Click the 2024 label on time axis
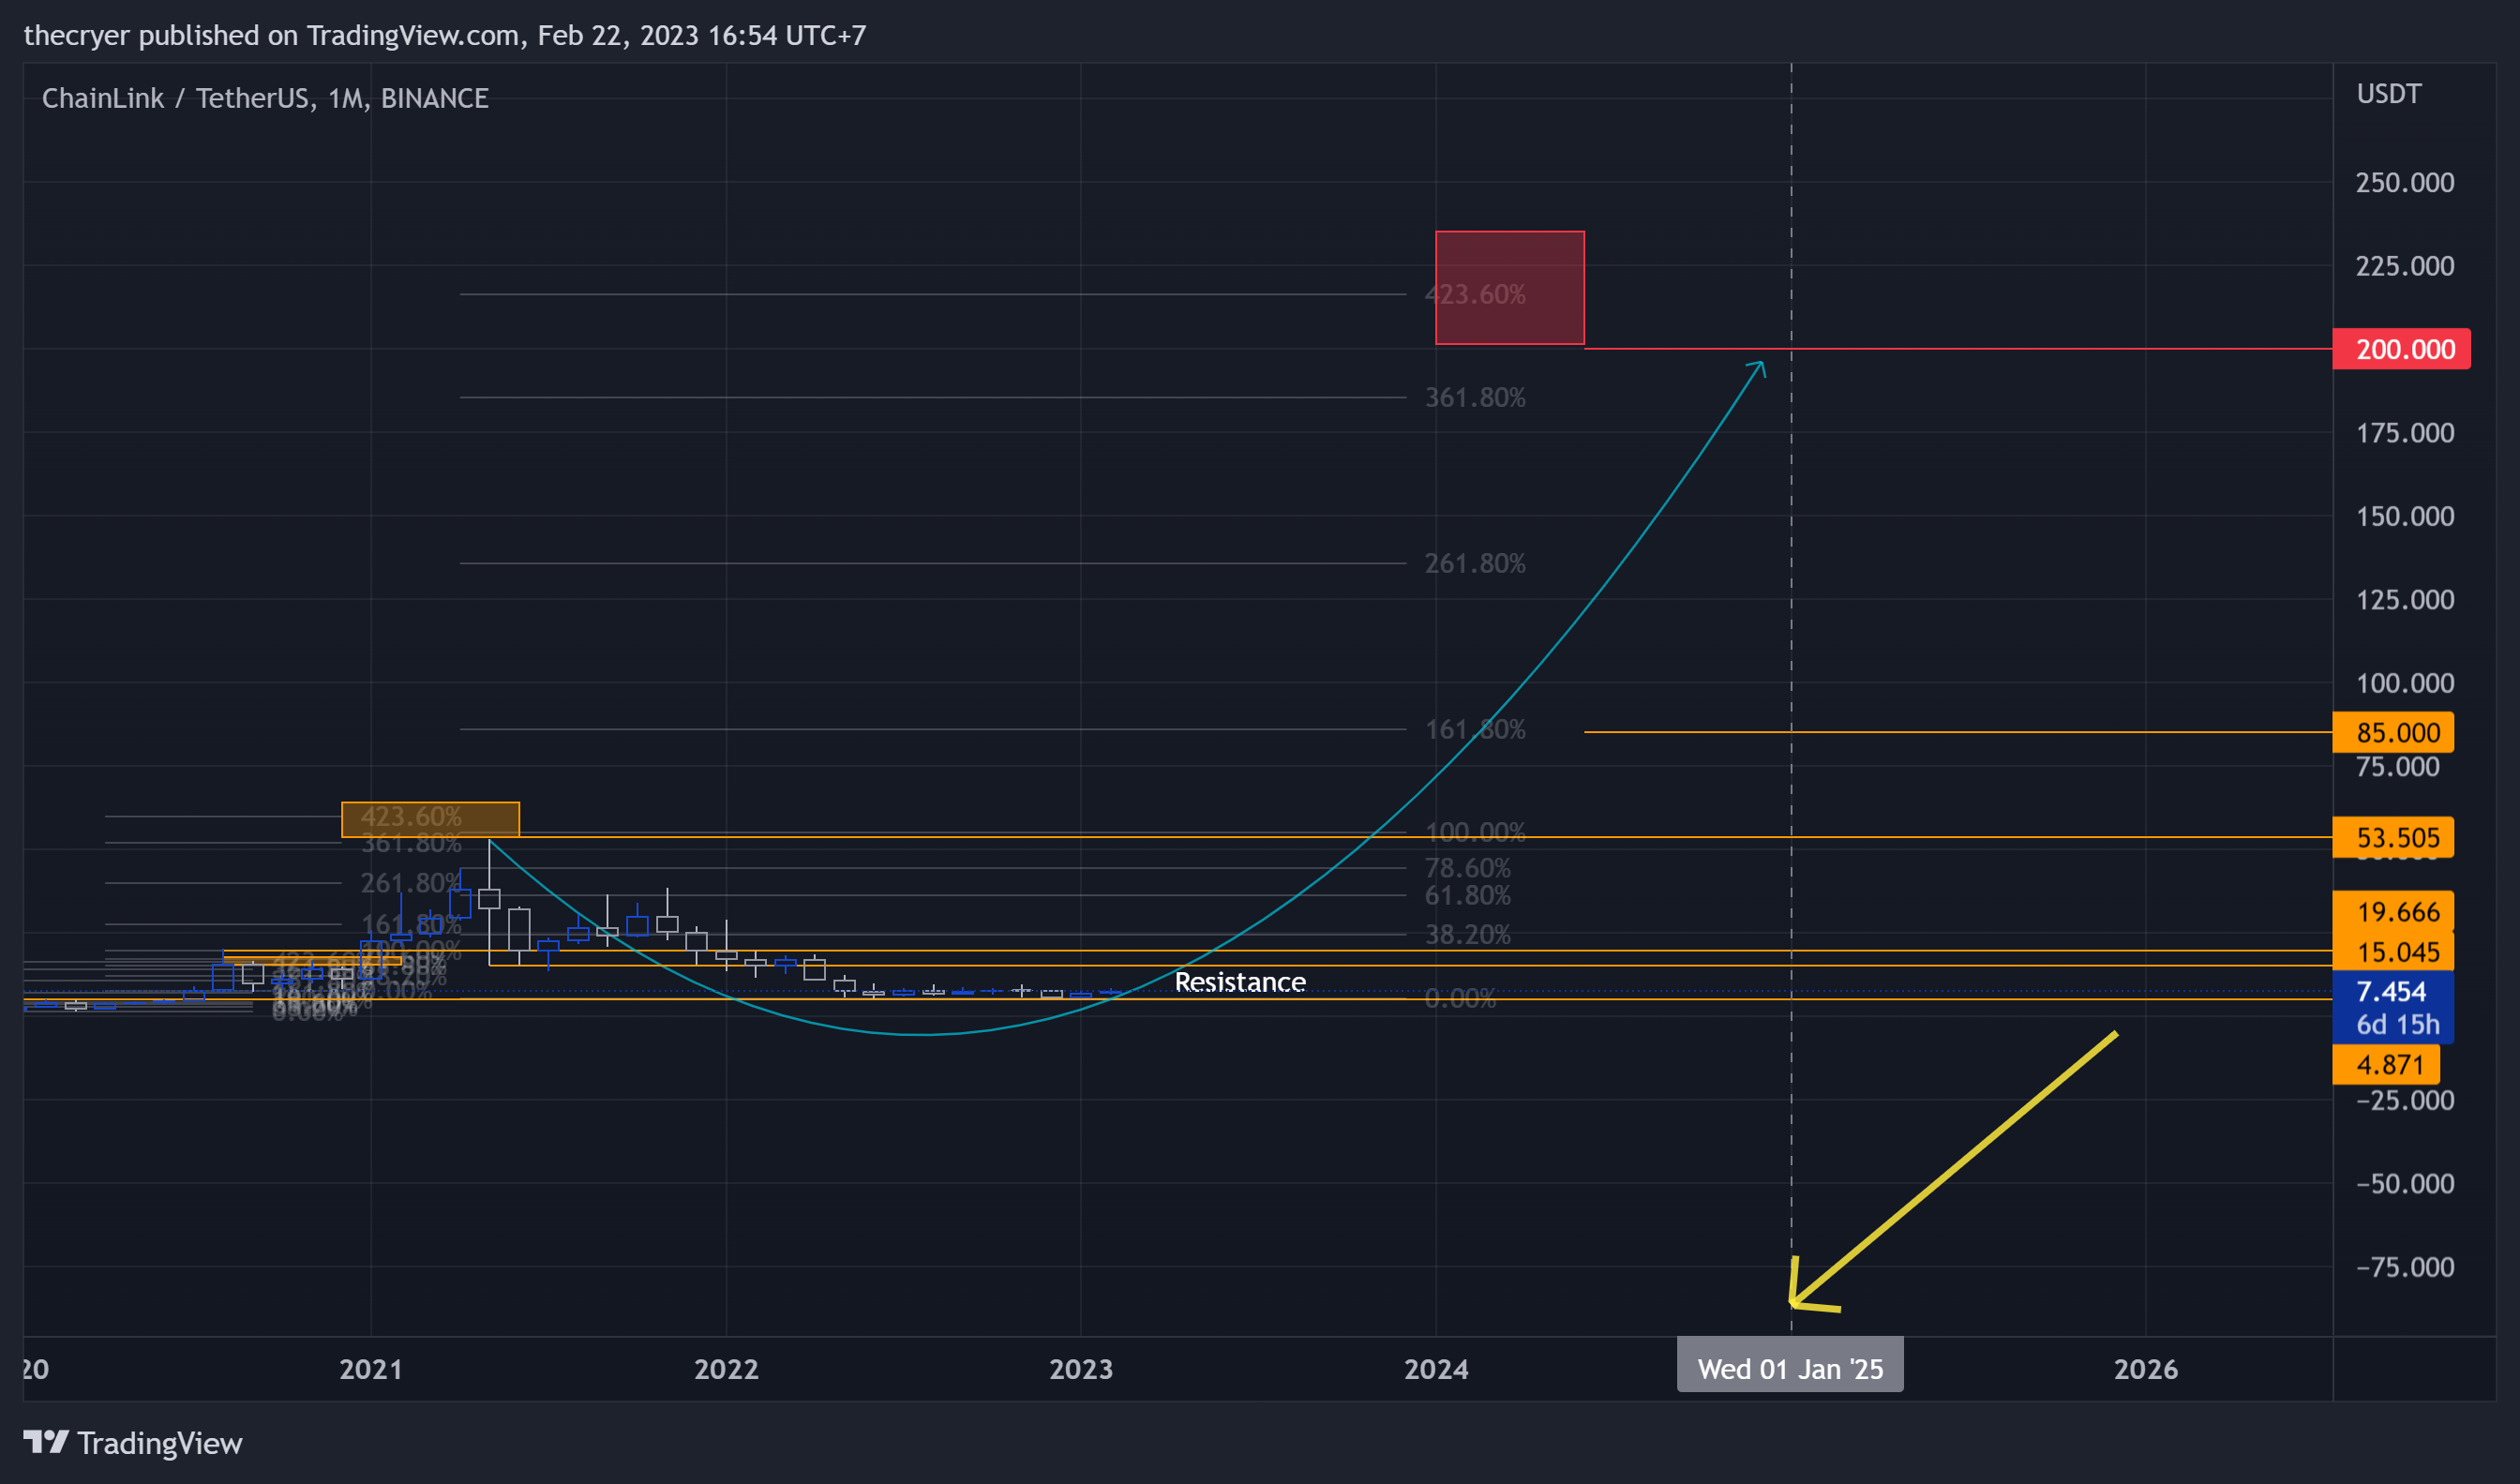This screenshot has width=2520, height=1484. point(1436,1368)
